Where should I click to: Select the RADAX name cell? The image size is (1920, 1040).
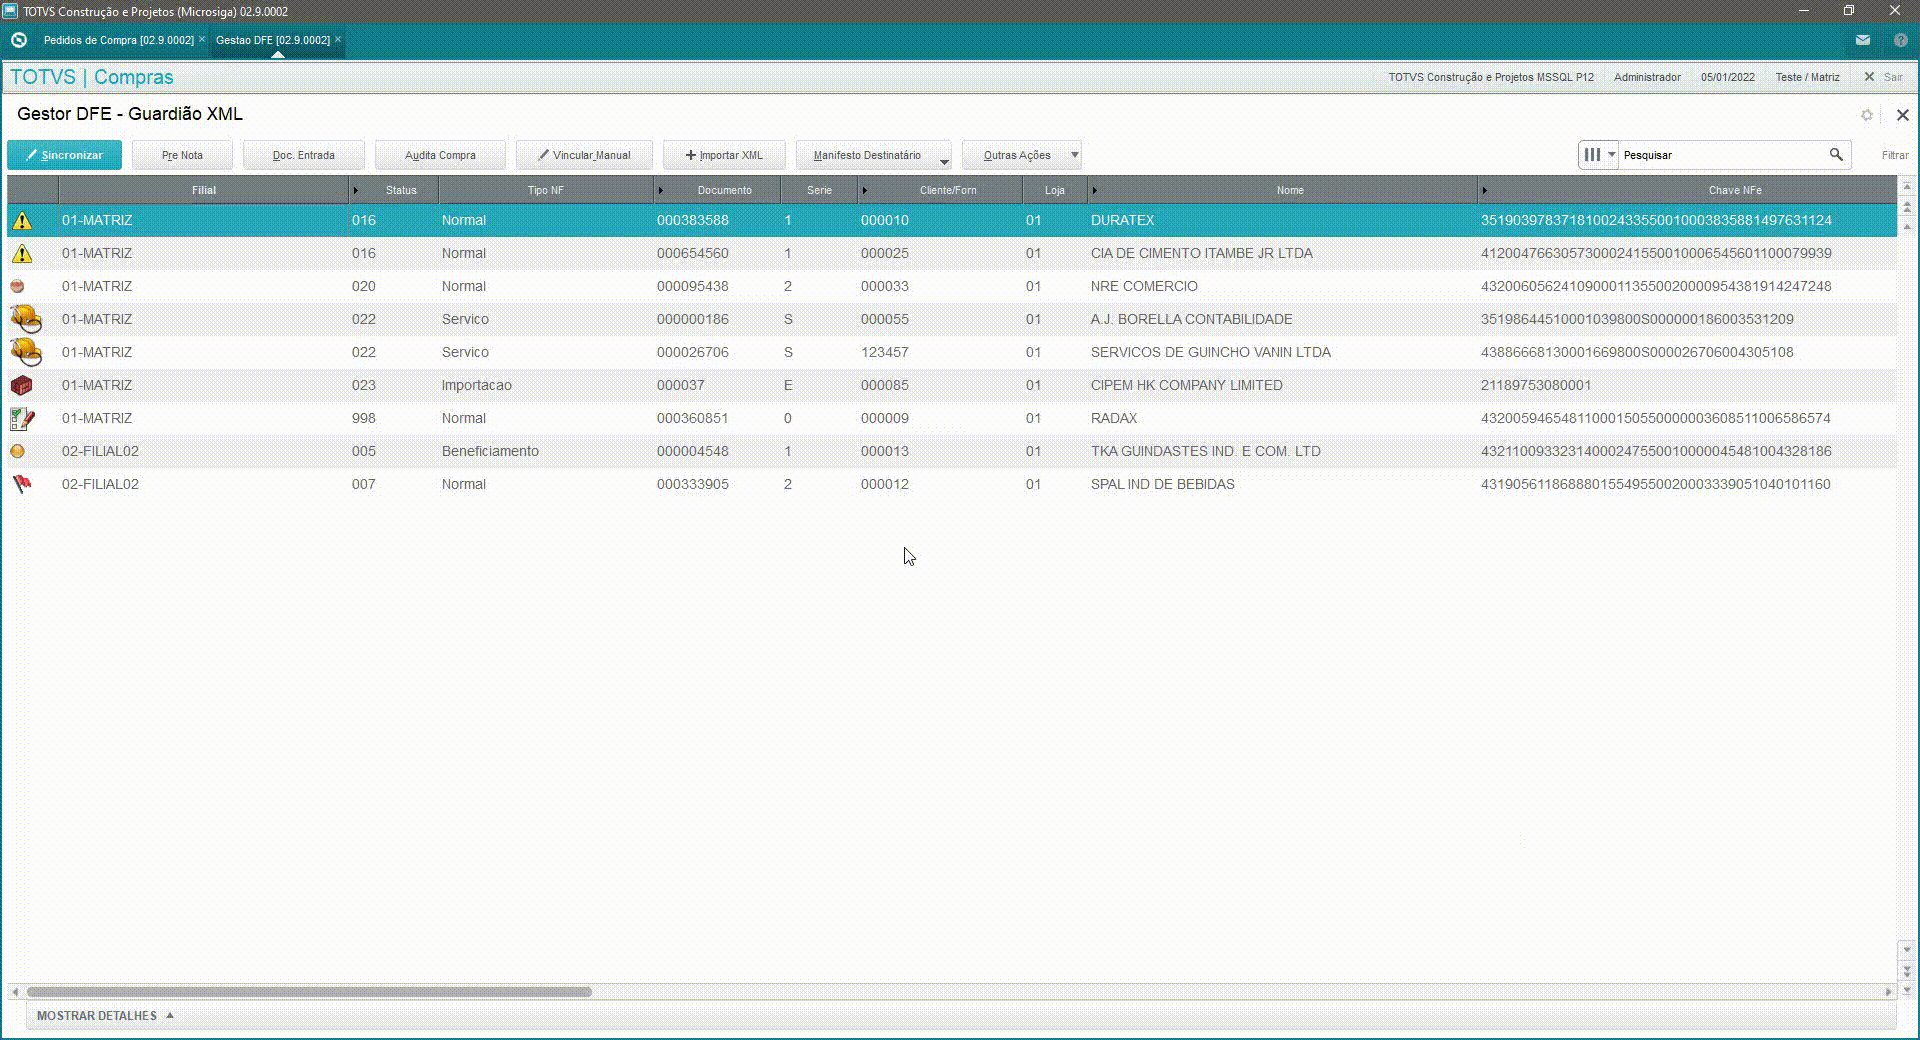click(x=1282, y=418)
